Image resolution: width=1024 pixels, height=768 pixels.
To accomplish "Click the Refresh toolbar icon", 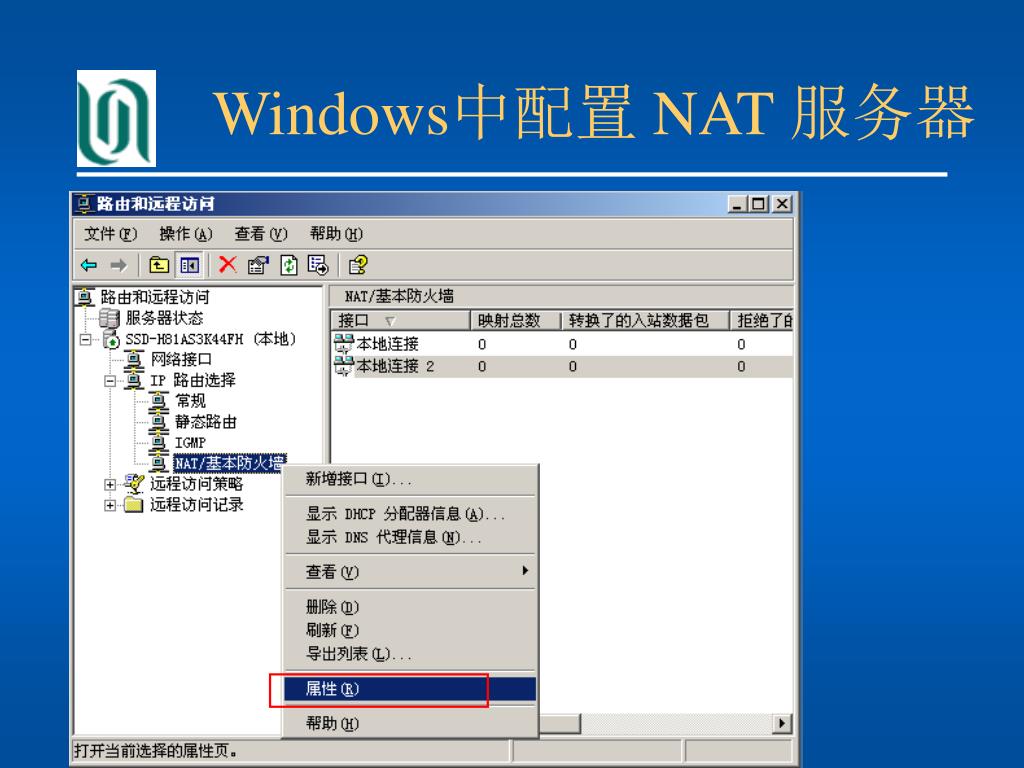I will [289, 265].
